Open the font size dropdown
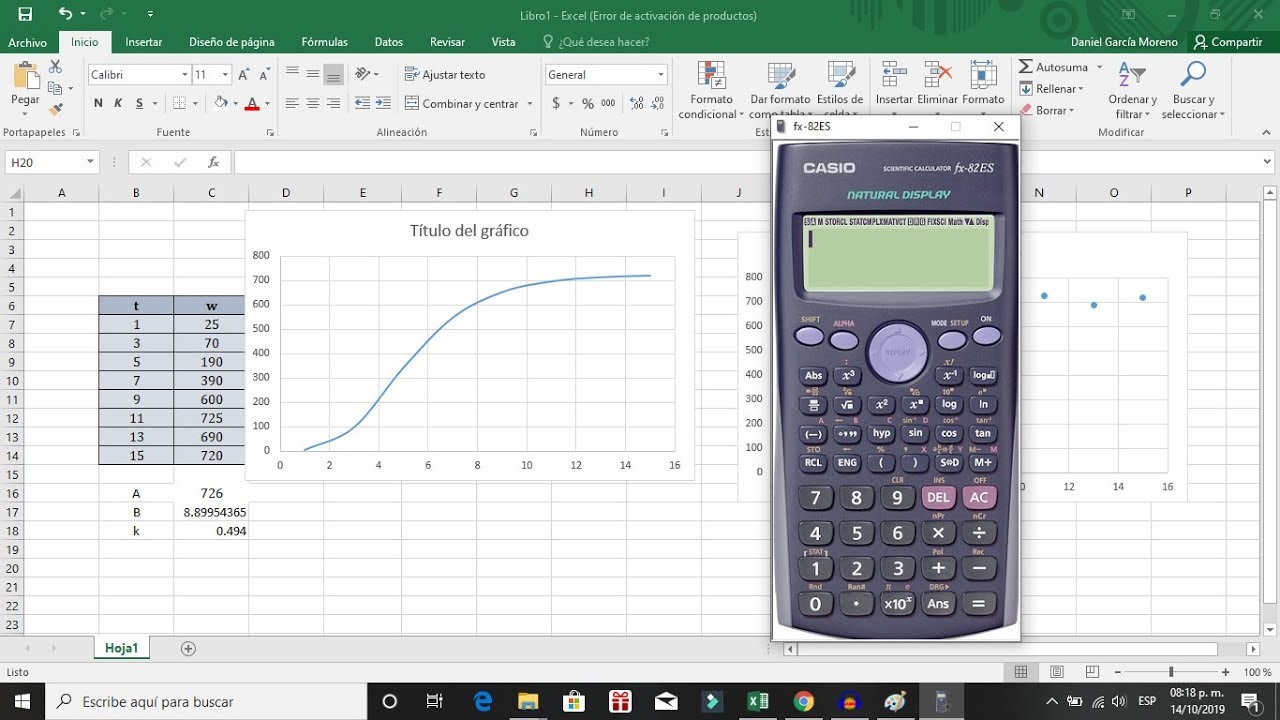The image size is (1280, 720). [226, 75]
